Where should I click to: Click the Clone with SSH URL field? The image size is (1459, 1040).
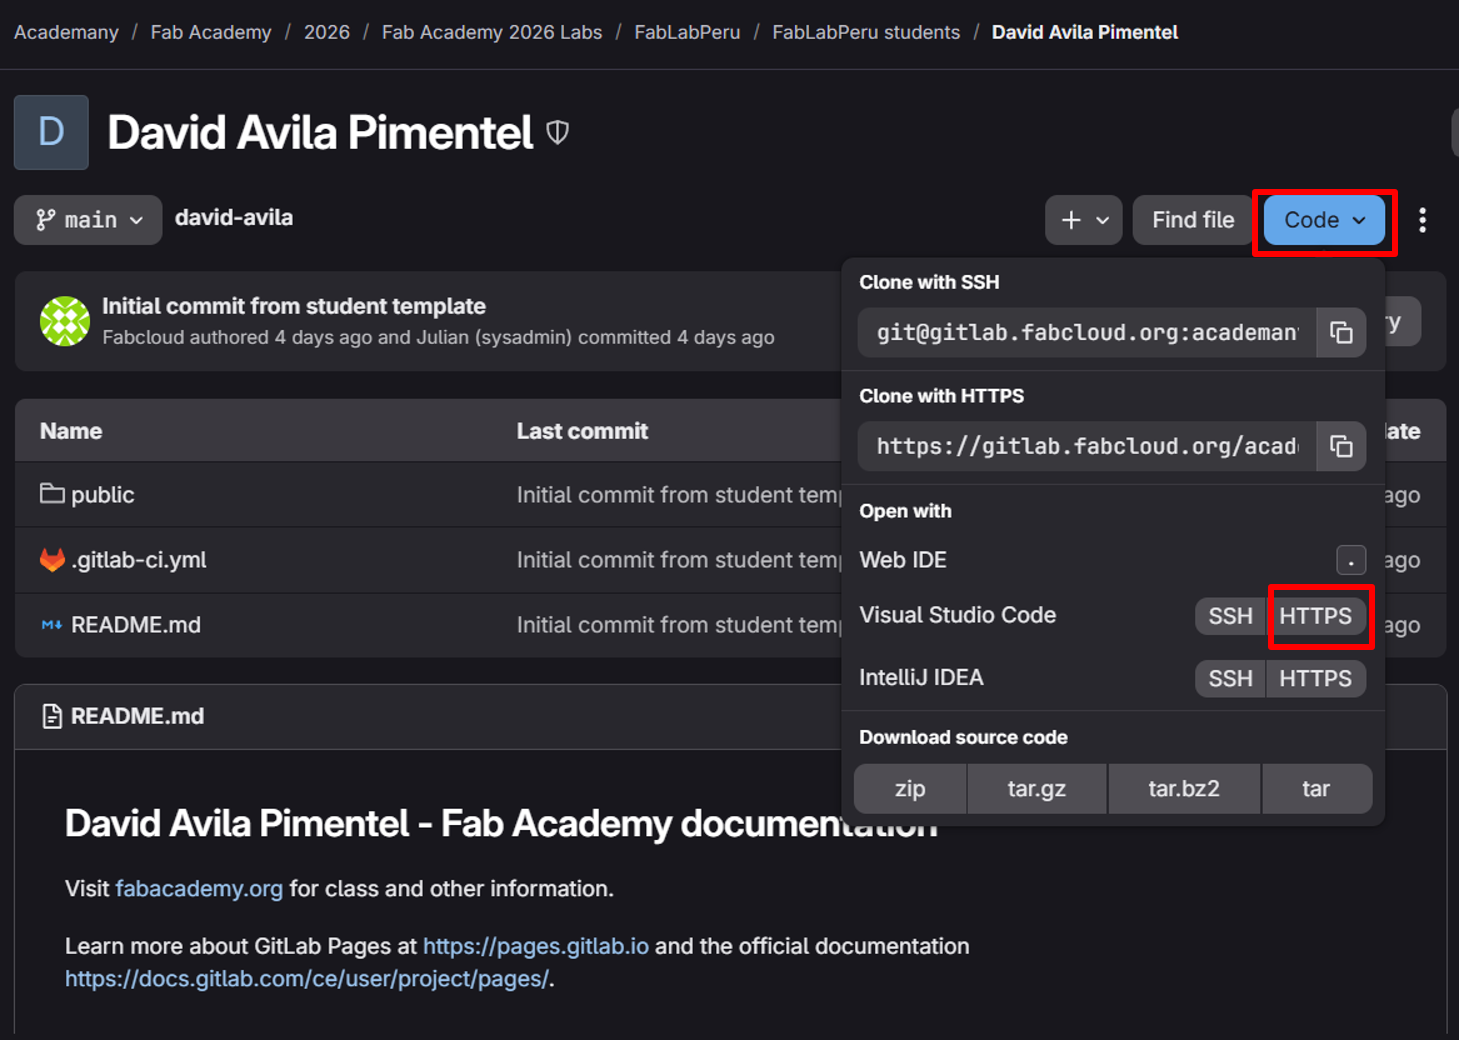click(x=1087, y=333)
